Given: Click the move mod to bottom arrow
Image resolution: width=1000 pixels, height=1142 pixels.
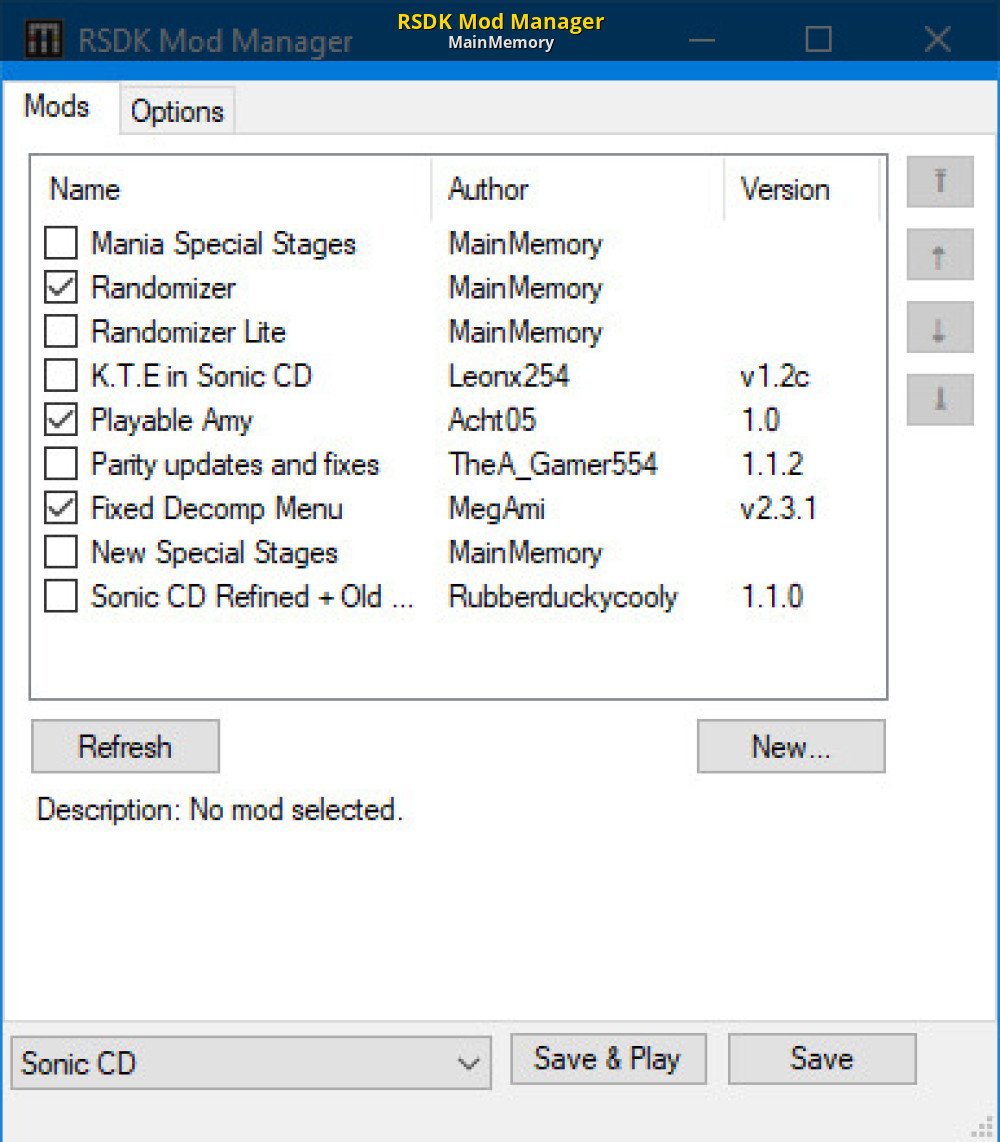Looking at the screenshot, I should point(939,398).
